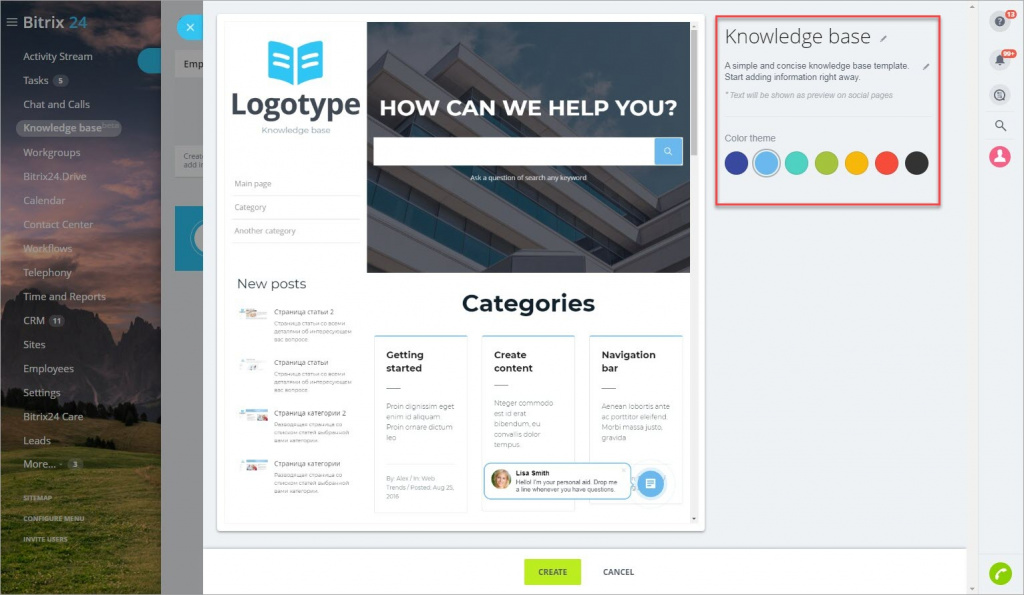This screenshot has height=595, width=1024.
Task: Open the Getting started category card
Action: 421,423
